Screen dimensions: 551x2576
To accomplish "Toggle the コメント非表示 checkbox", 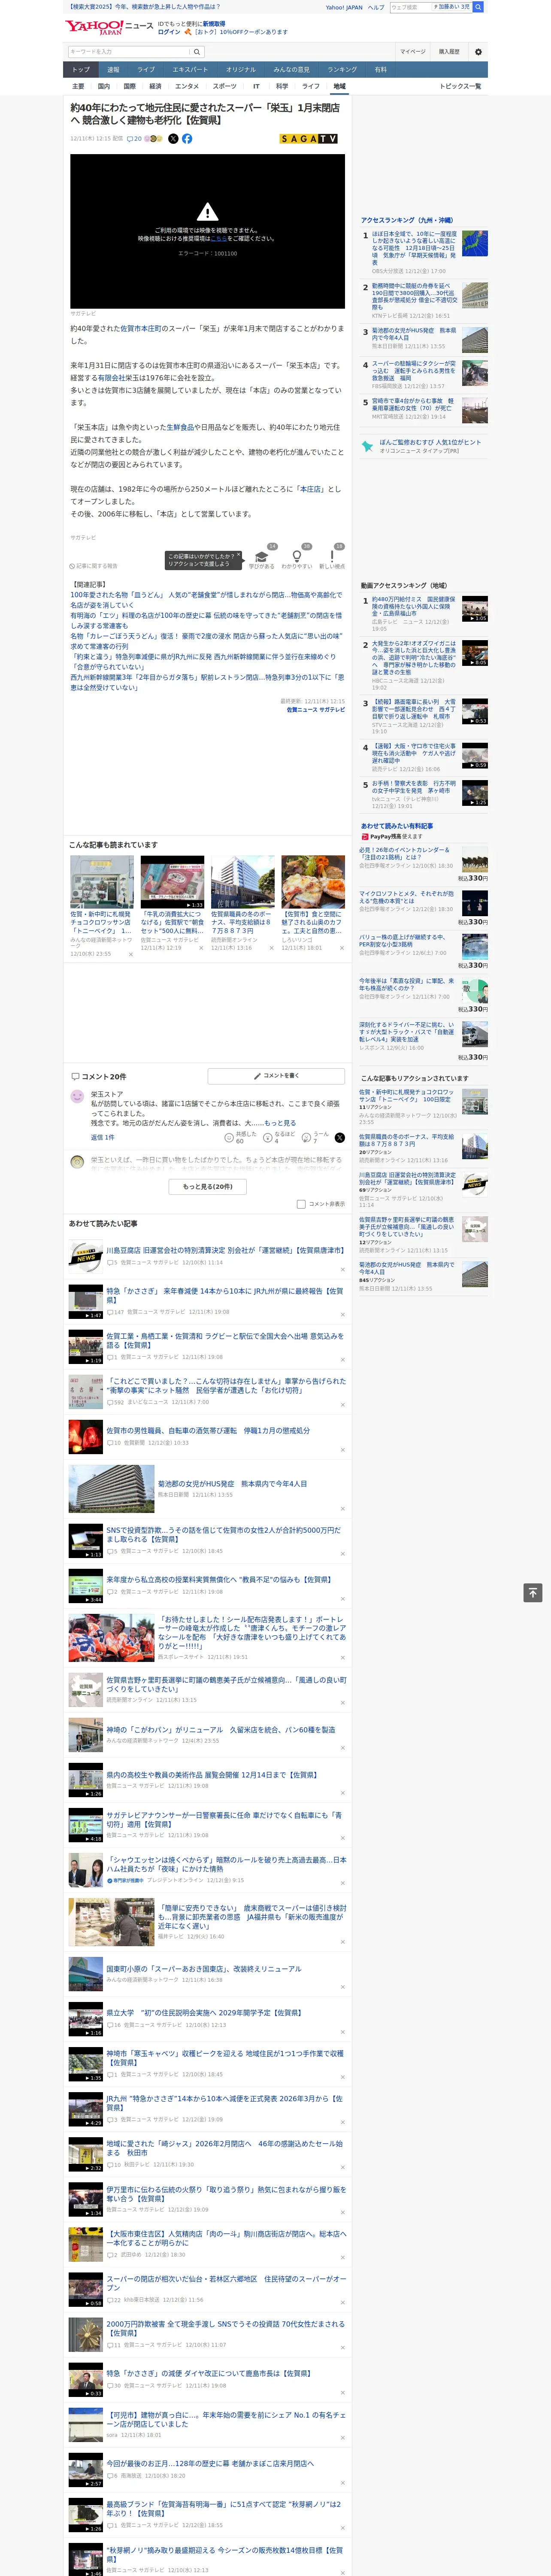I will [x=301, y=1204].
